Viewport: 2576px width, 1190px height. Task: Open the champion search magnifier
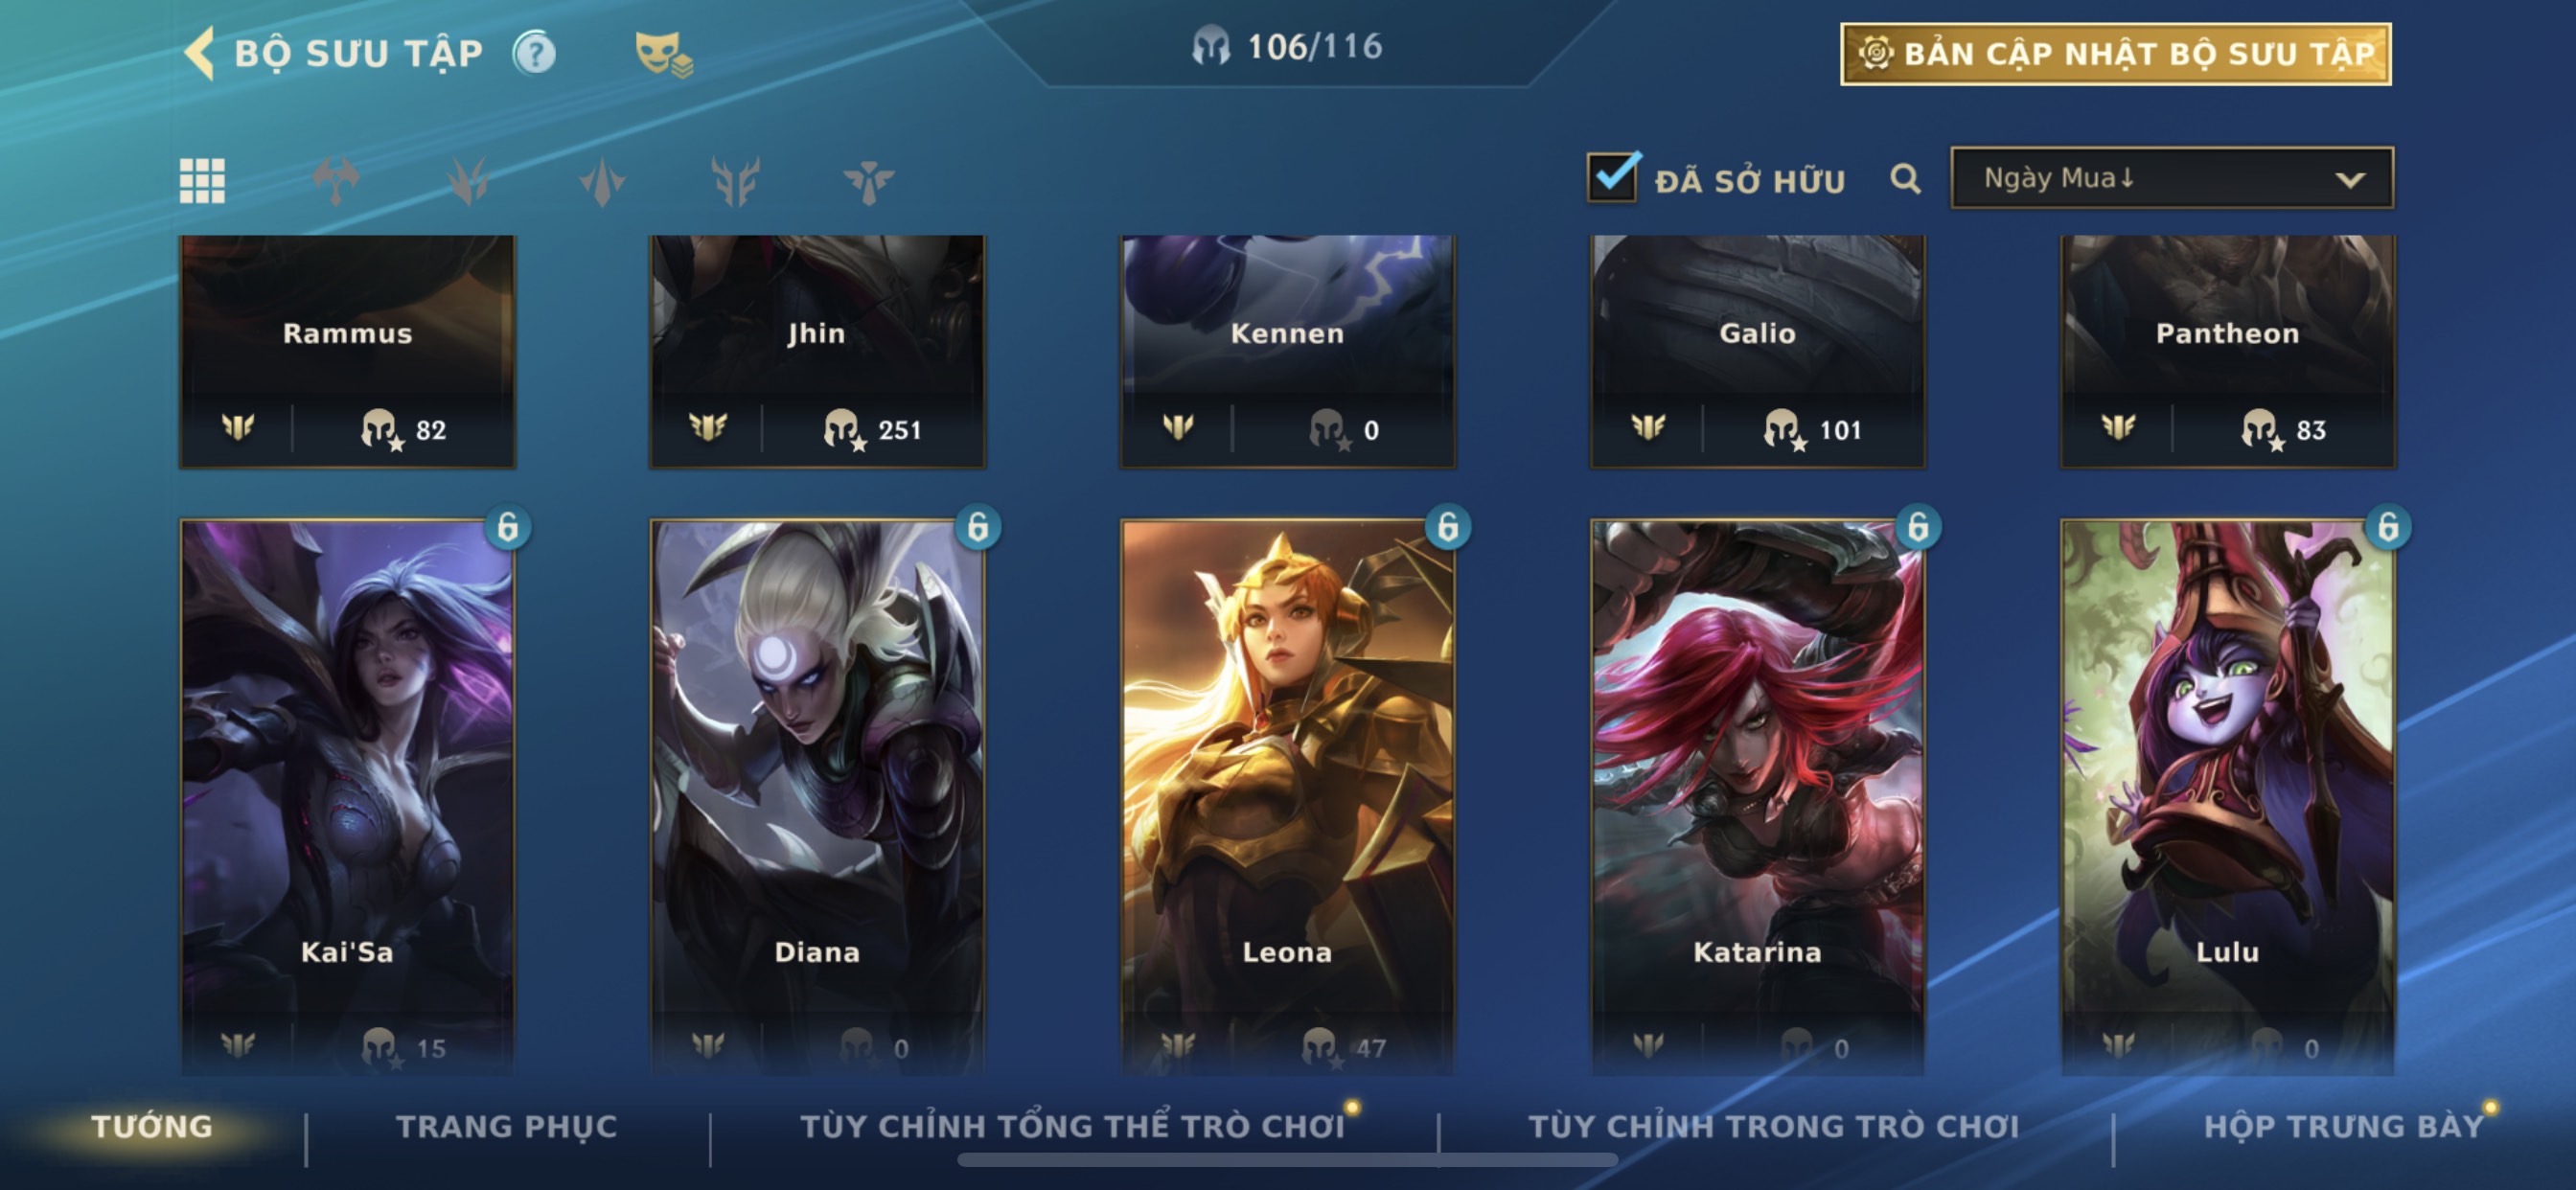(1905, 180)
